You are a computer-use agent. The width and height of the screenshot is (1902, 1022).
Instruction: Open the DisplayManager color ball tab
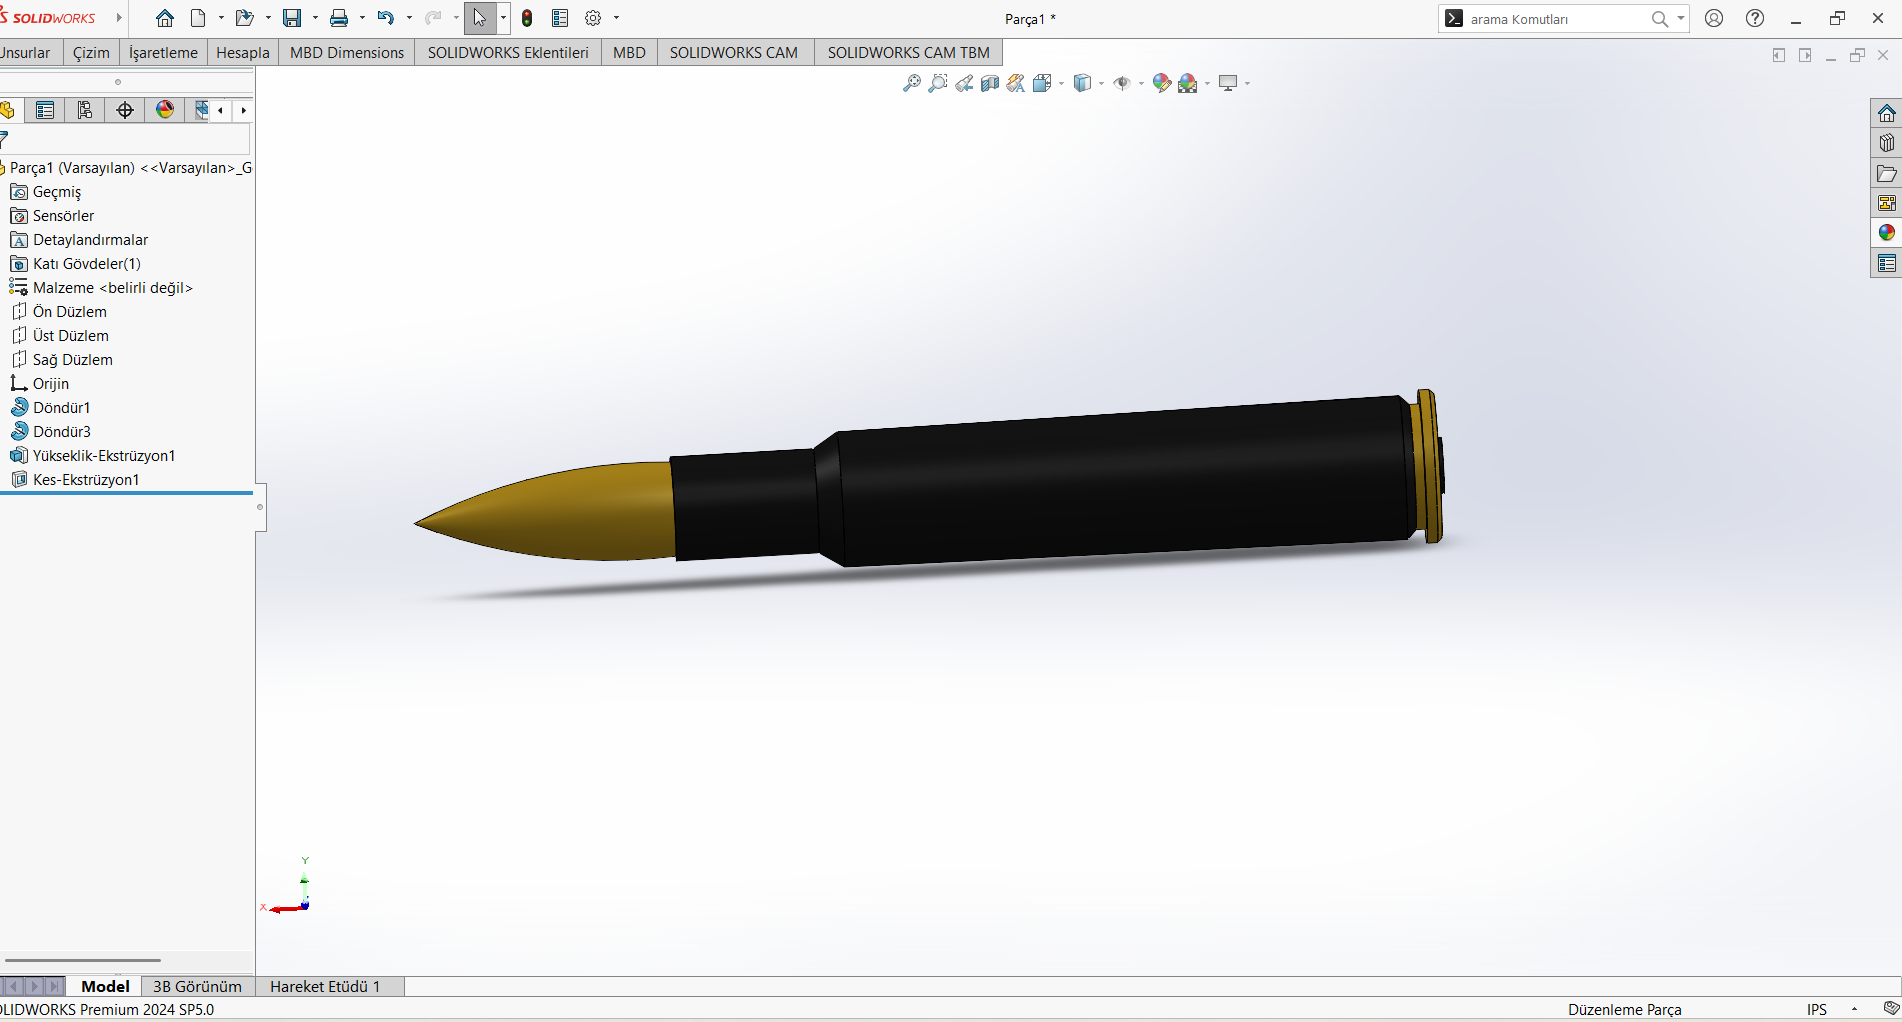(165, 110)
